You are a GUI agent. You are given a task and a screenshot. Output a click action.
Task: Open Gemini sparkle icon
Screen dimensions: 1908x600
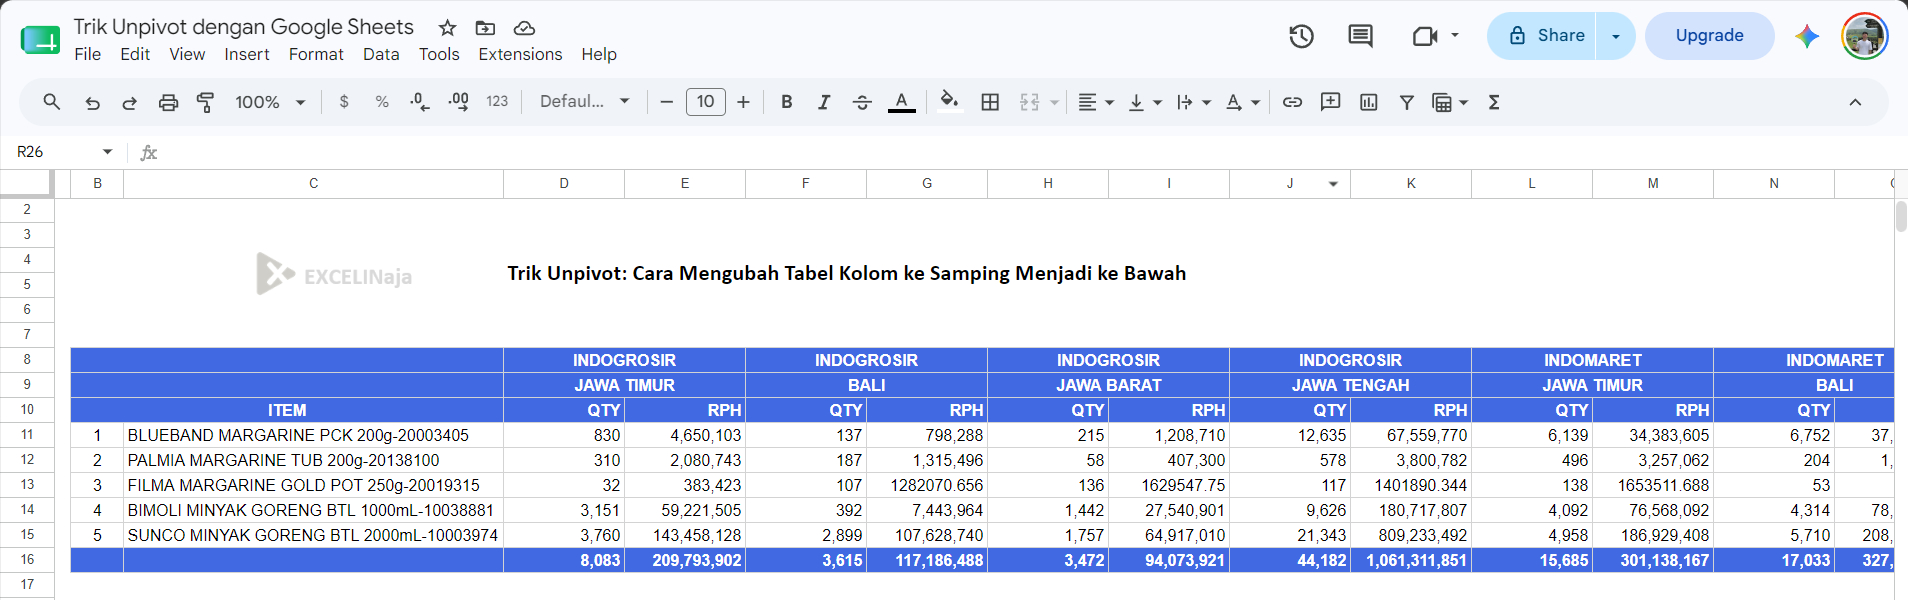pos(1806,36)
